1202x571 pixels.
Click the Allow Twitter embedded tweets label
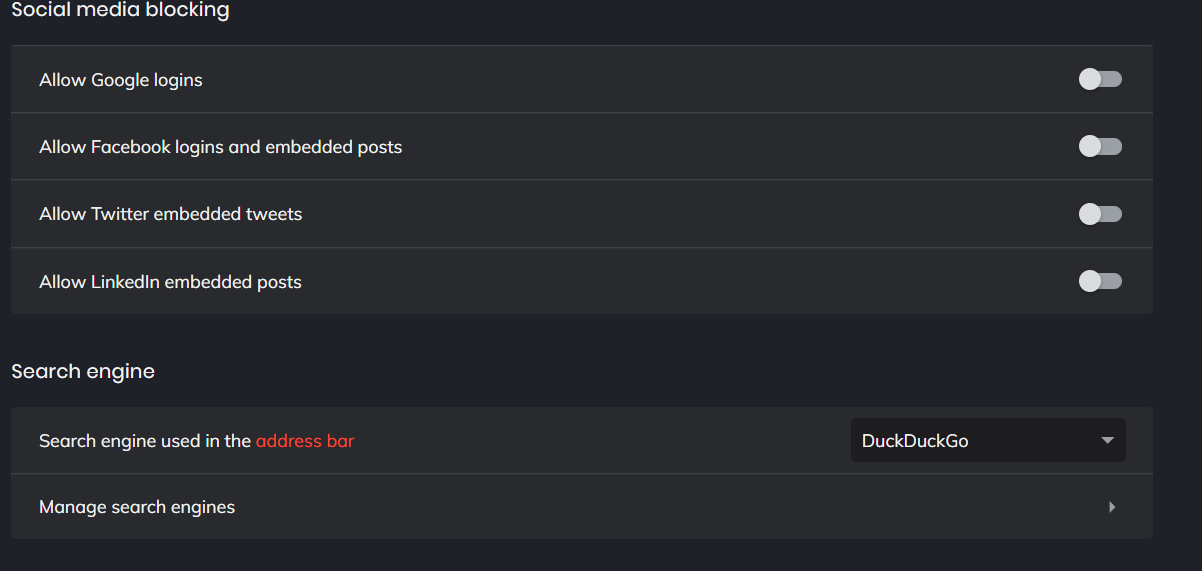click(170, 214)
